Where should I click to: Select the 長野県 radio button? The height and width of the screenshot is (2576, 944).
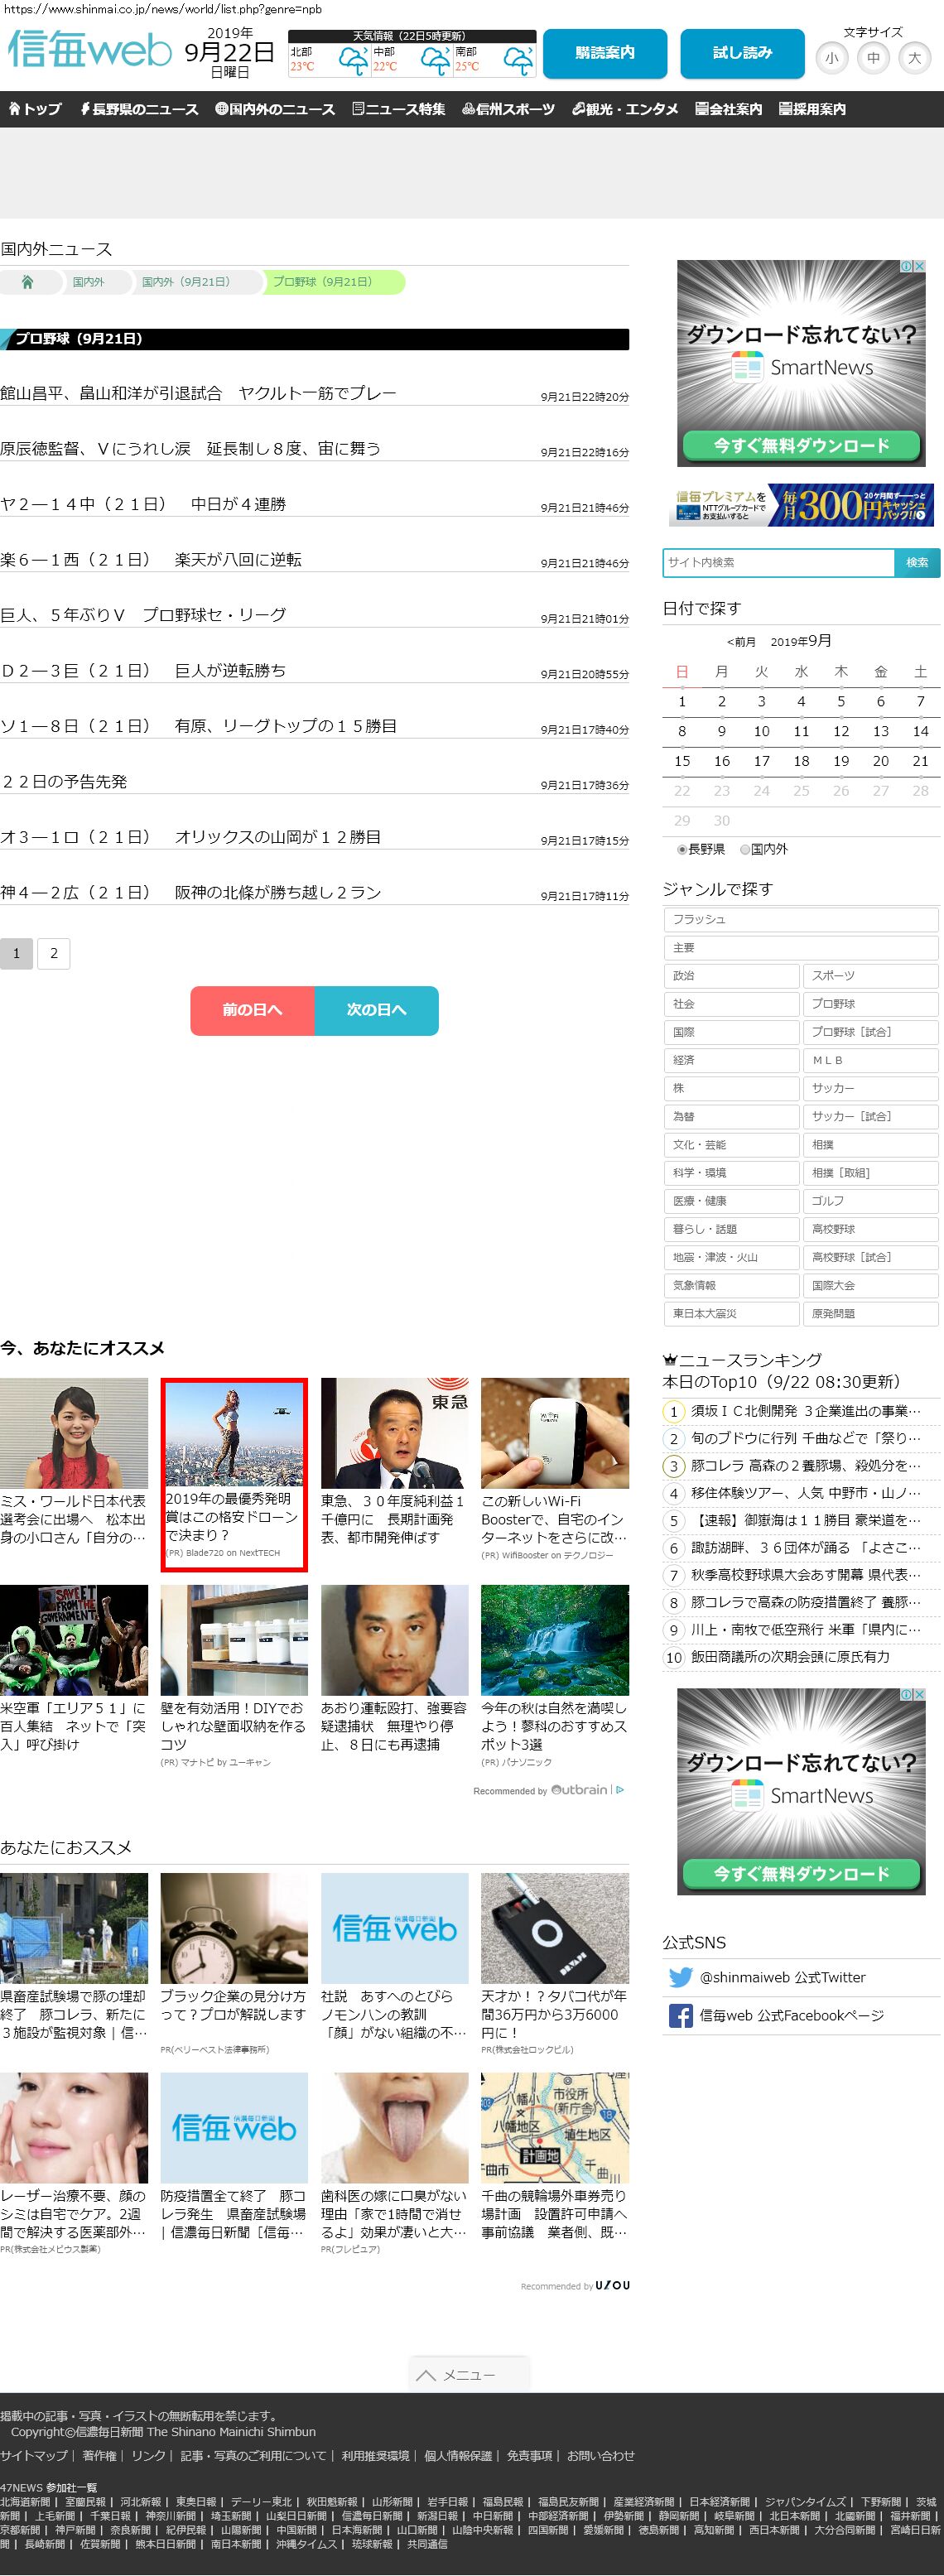(682, 850)
